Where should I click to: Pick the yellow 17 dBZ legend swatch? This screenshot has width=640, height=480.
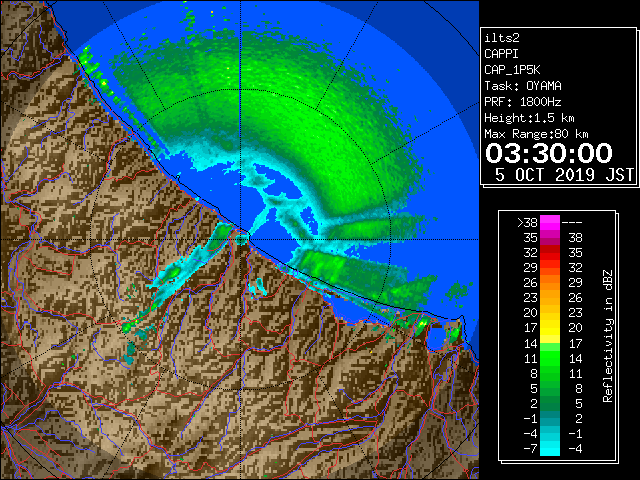550,328
